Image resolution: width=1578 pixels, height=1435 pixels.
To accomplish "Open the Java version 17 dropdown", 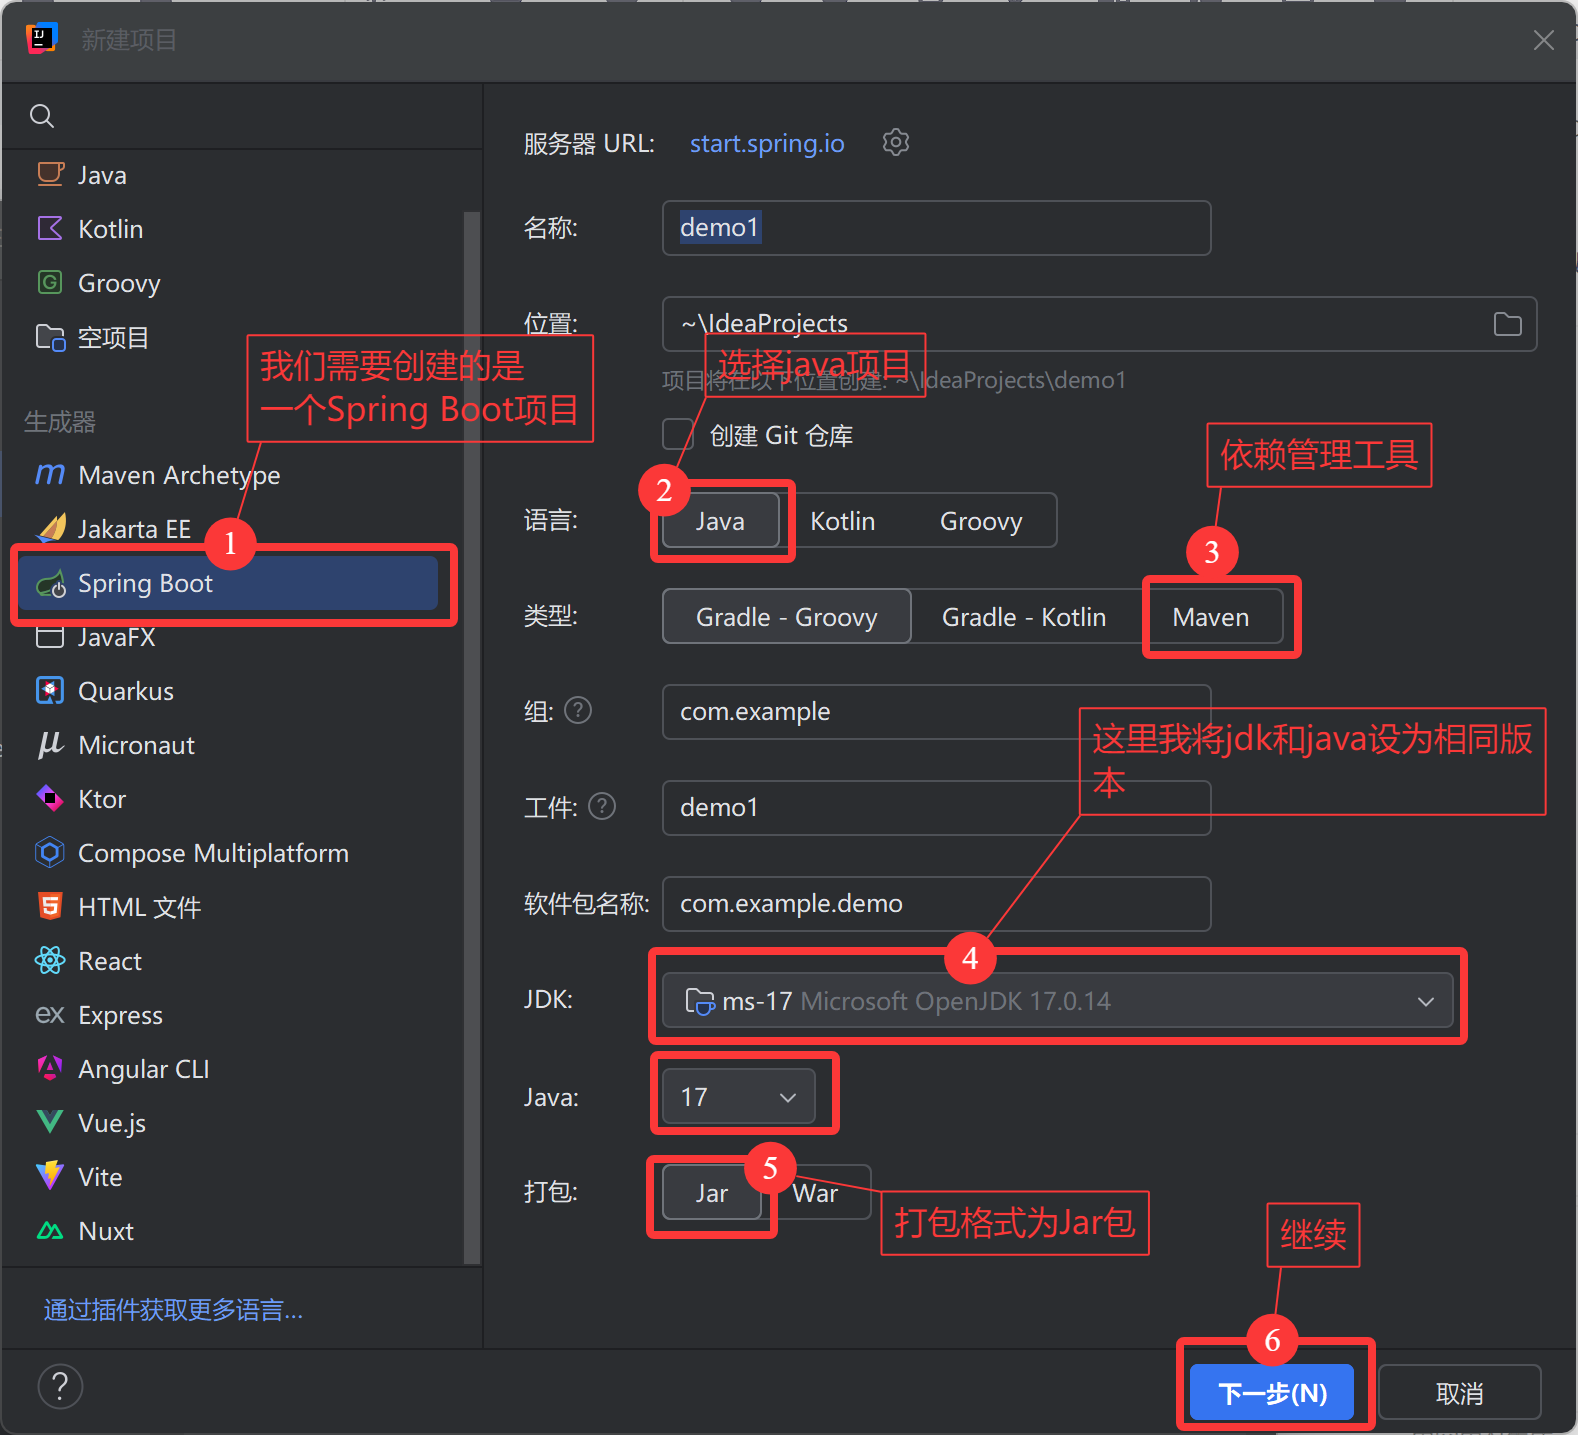I will coord(739,1097).
